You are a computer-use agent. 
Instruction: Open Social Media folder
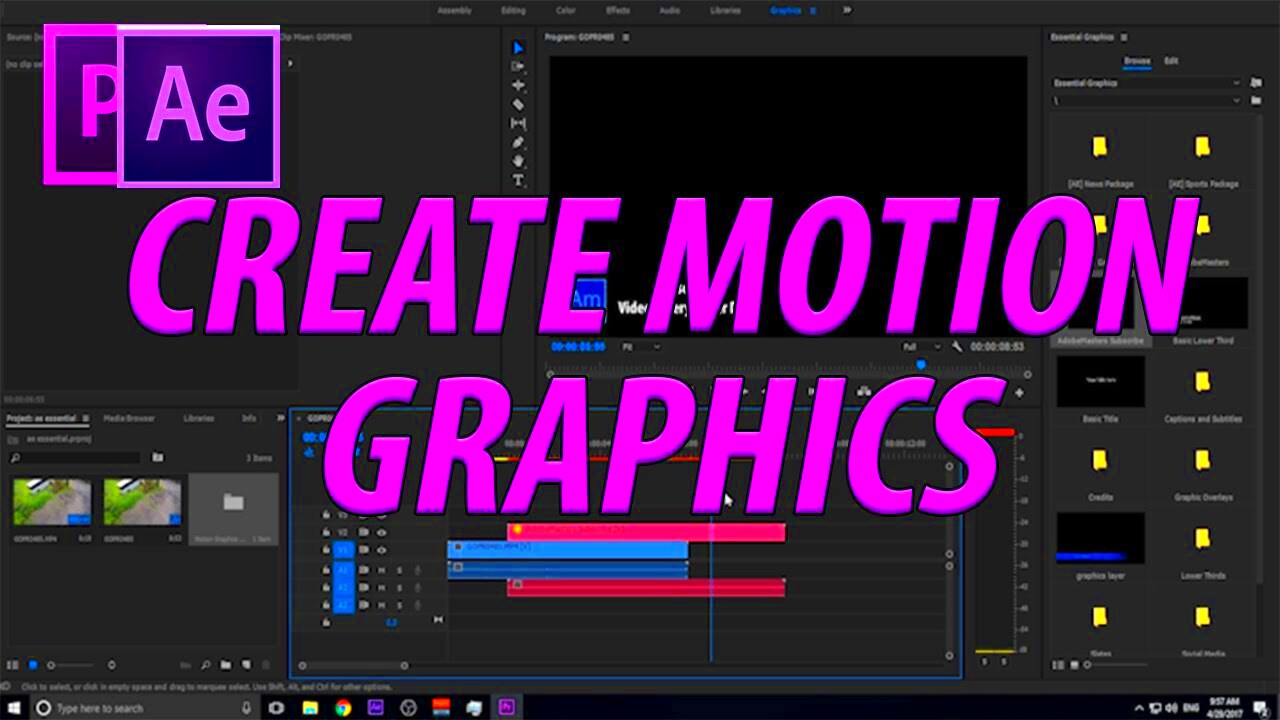(x=1203, y=617)
